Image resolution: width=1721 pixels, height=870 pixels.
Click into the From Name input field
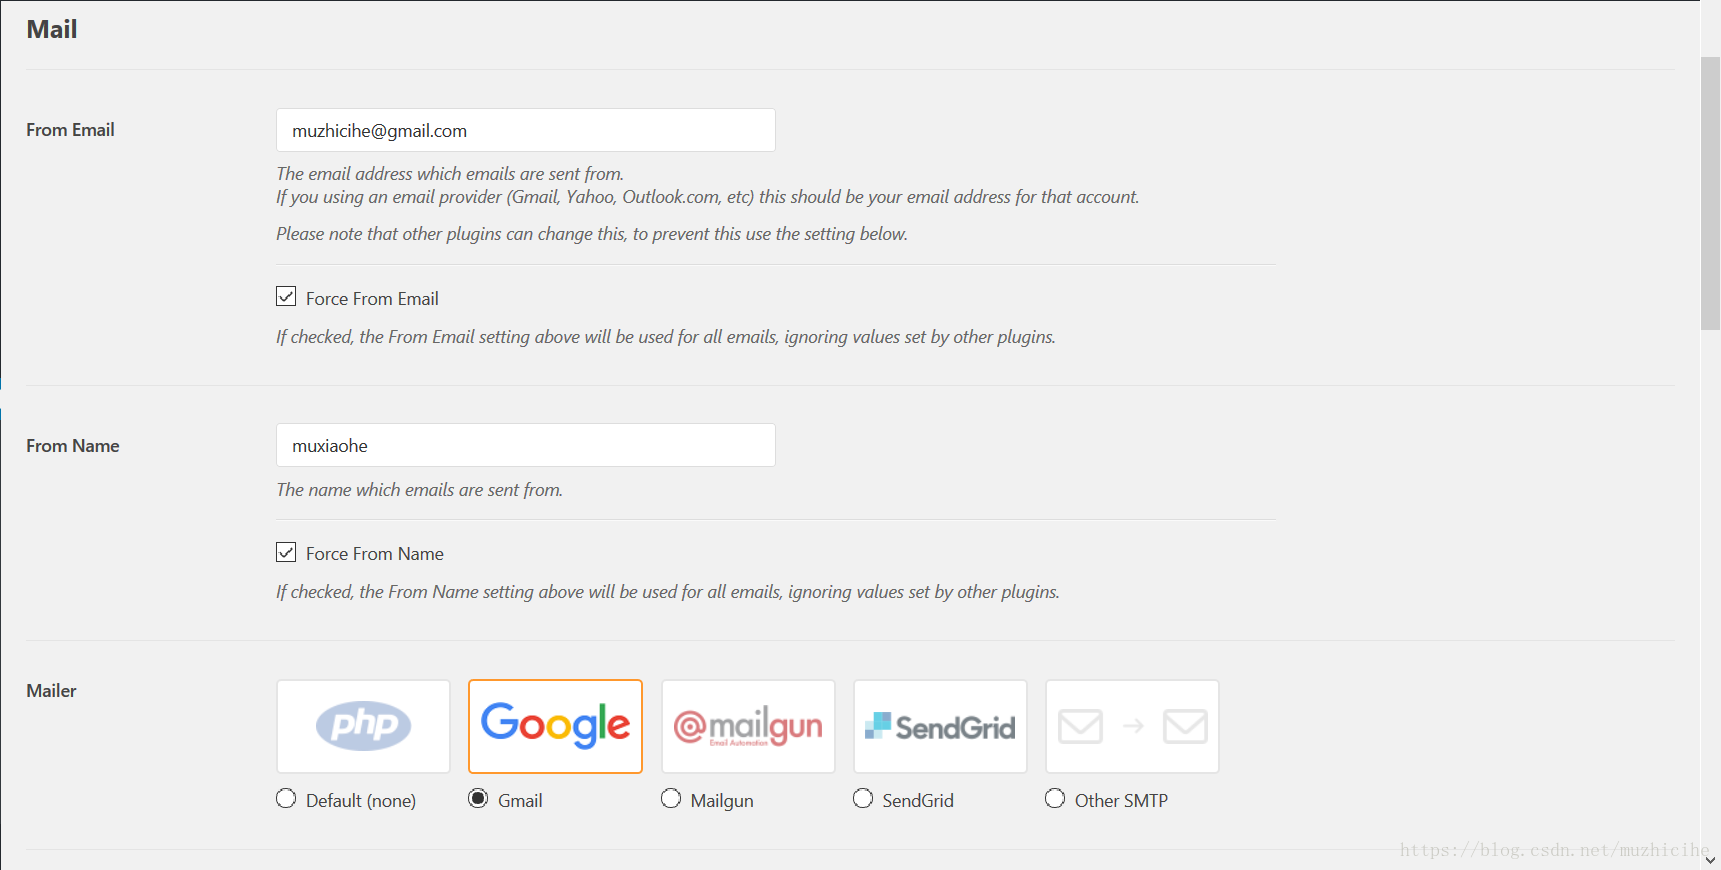(526, 445)
